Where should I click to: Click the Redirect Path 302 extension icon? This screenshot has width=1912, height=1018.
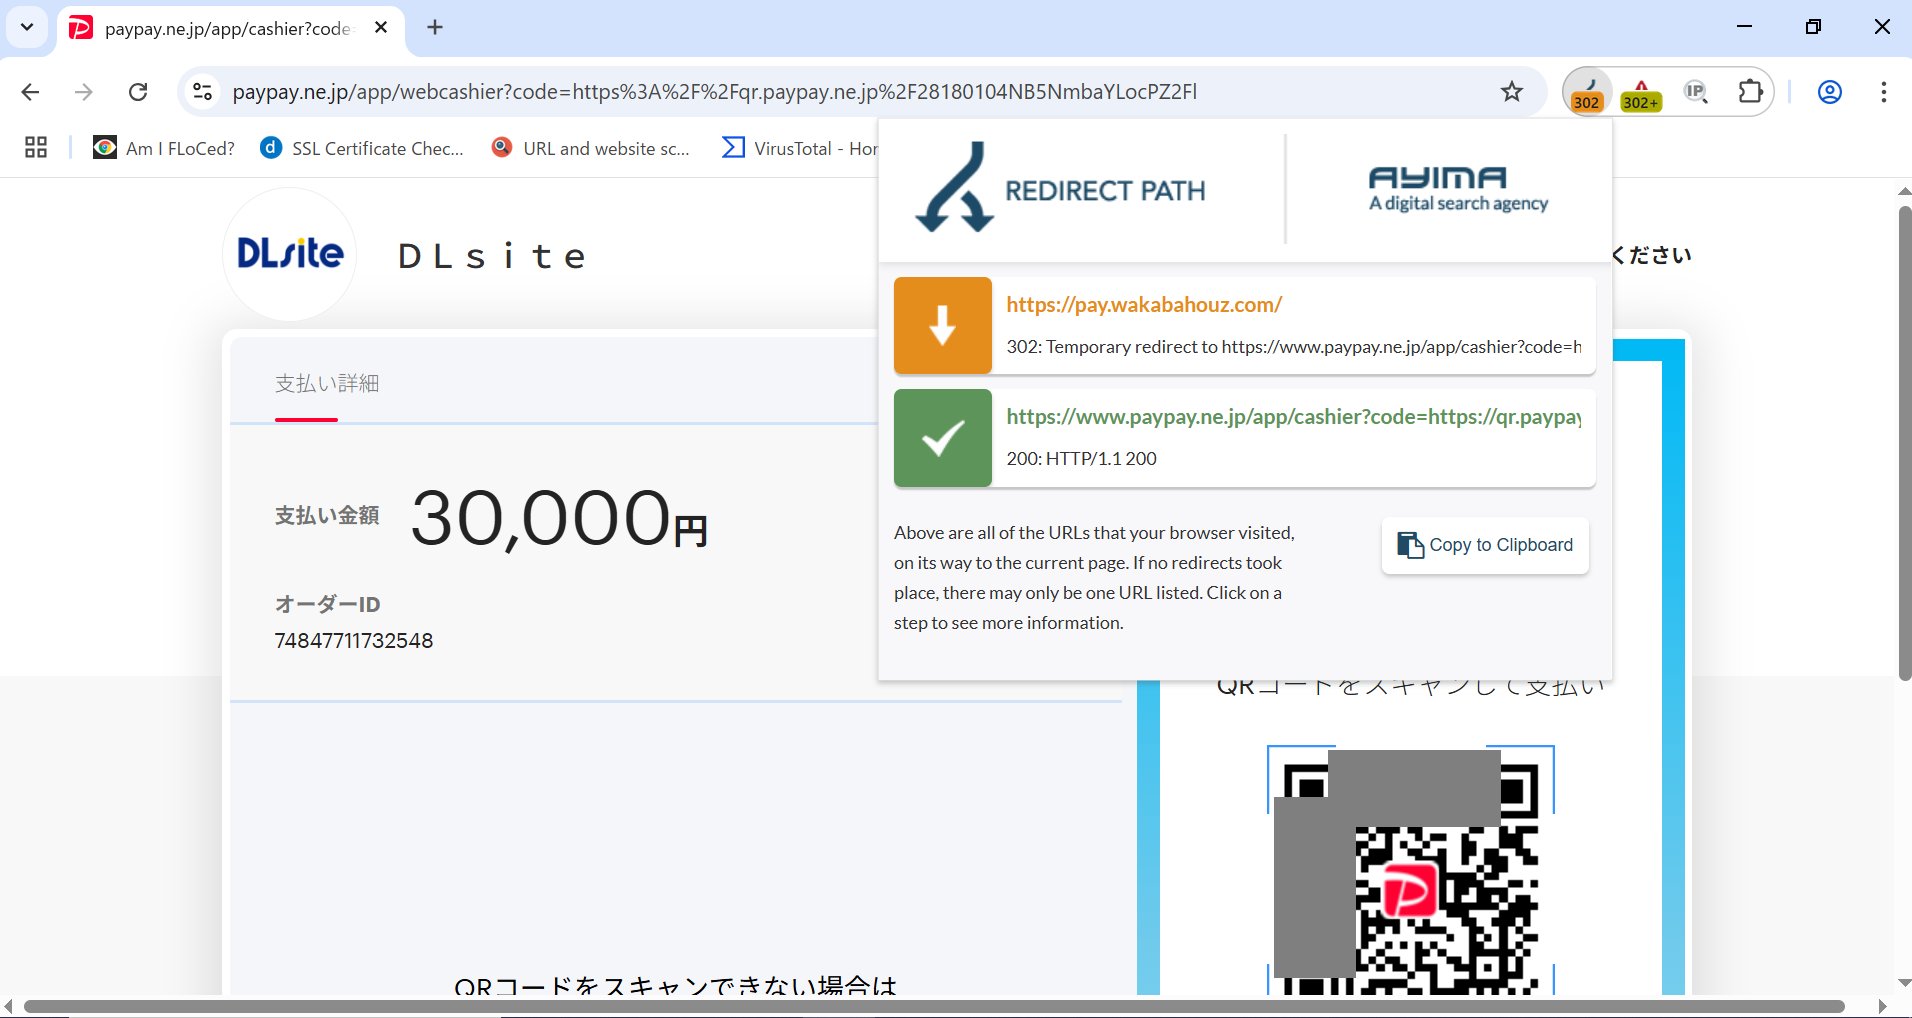pyautogui.click(x=1587, y=92)
